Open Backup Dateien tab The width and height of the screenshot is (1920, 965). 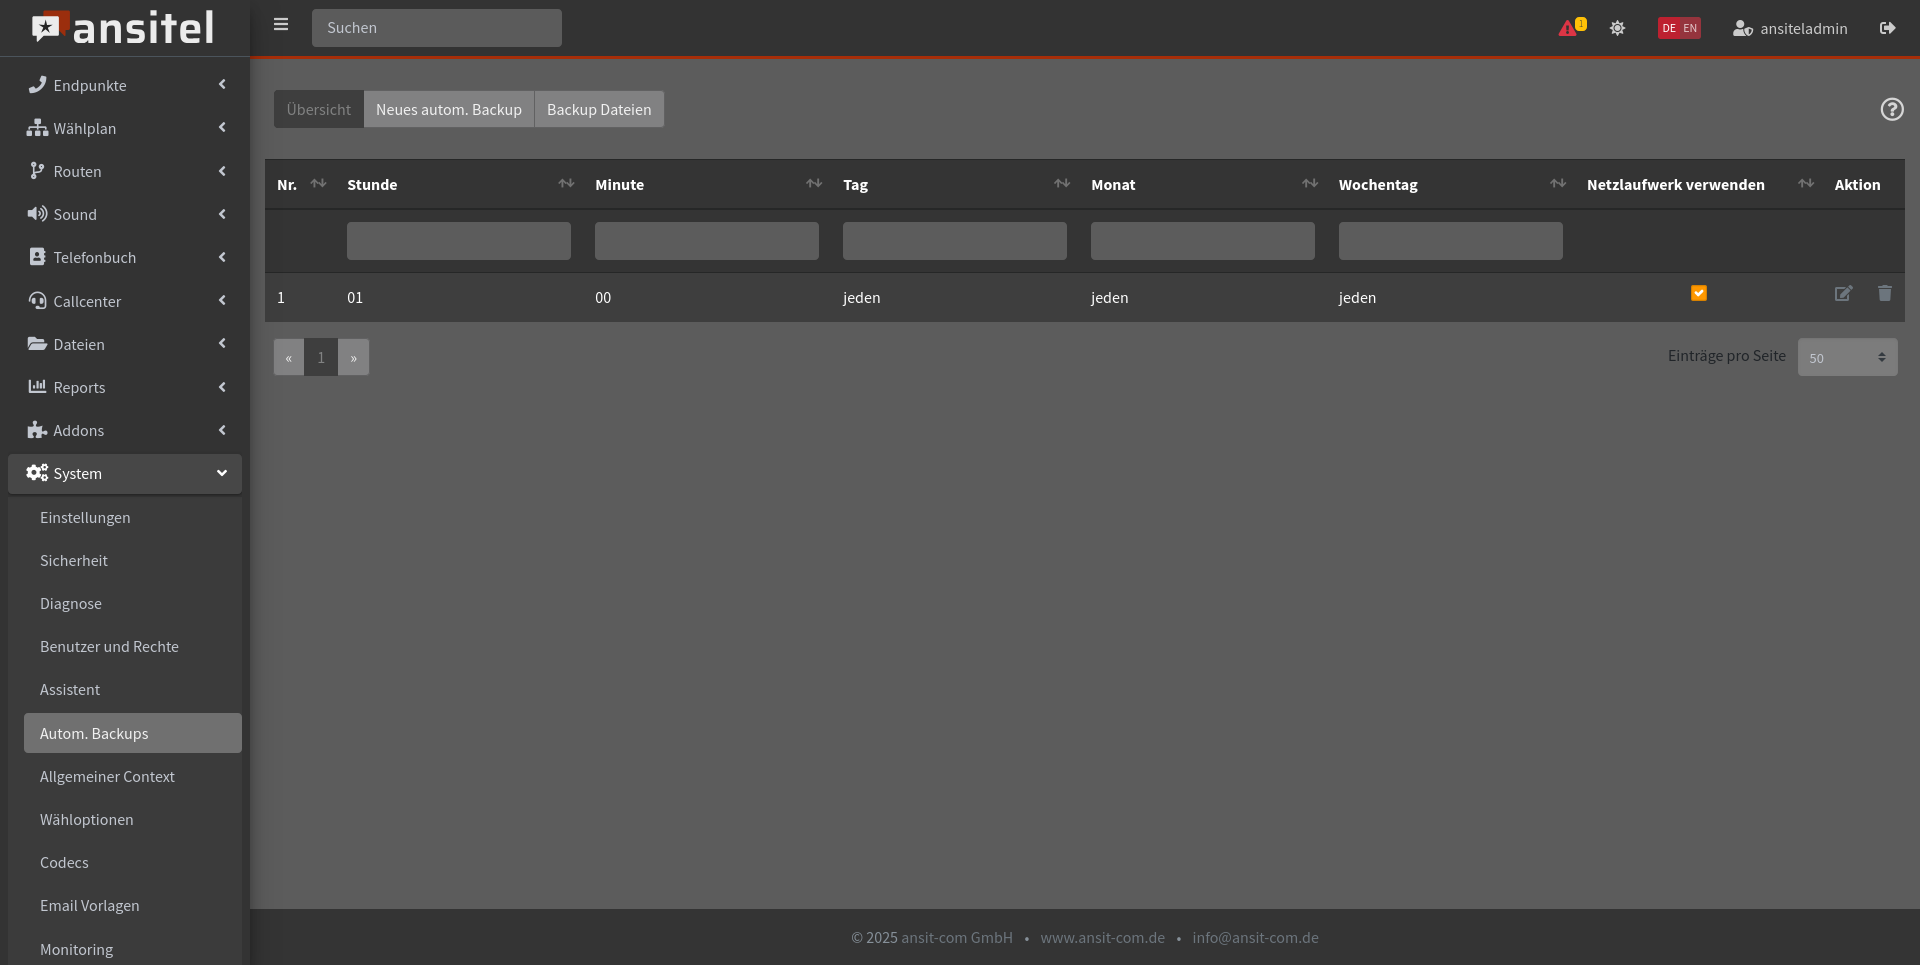pyautogui.click(x=599, y=109)
